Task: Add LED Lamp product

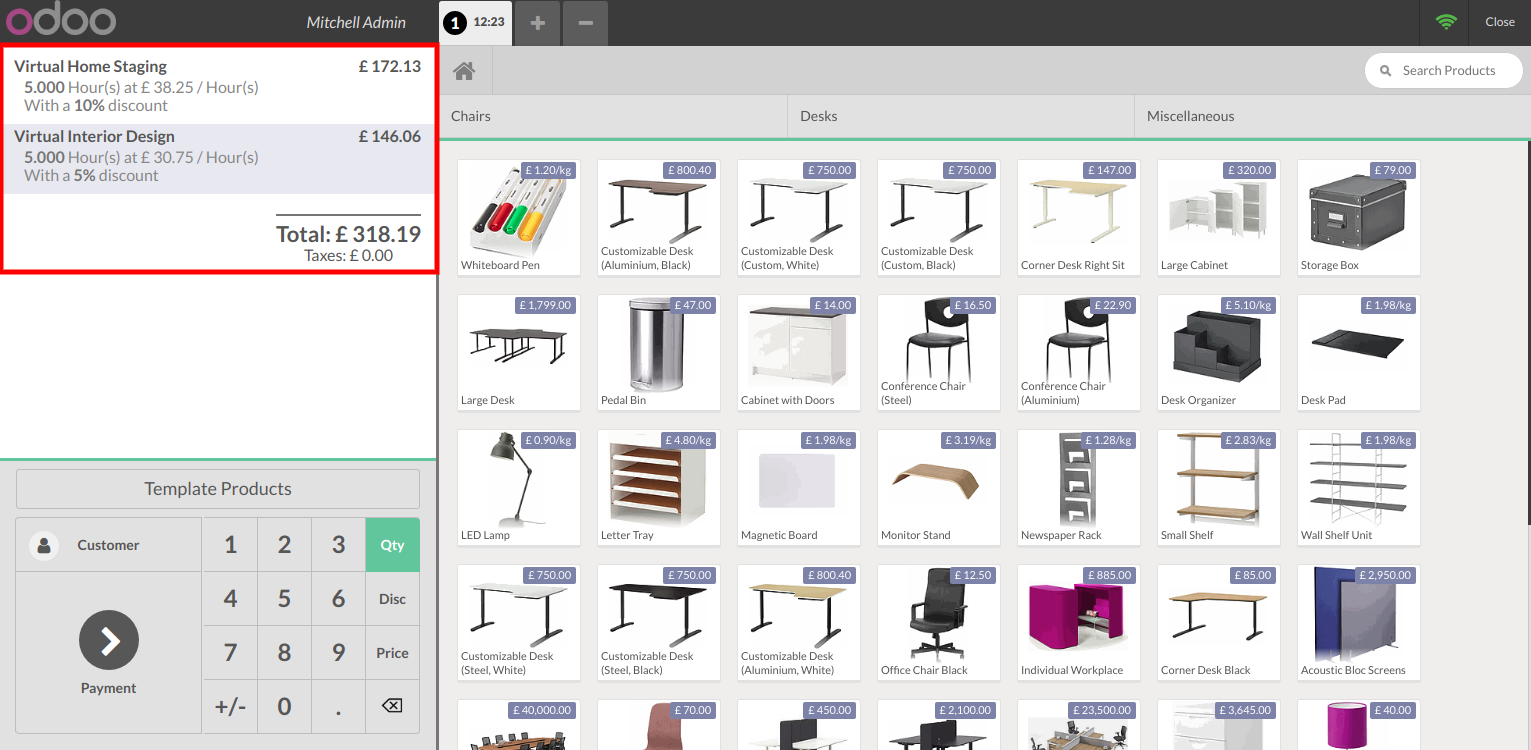Action: point(519,487)
